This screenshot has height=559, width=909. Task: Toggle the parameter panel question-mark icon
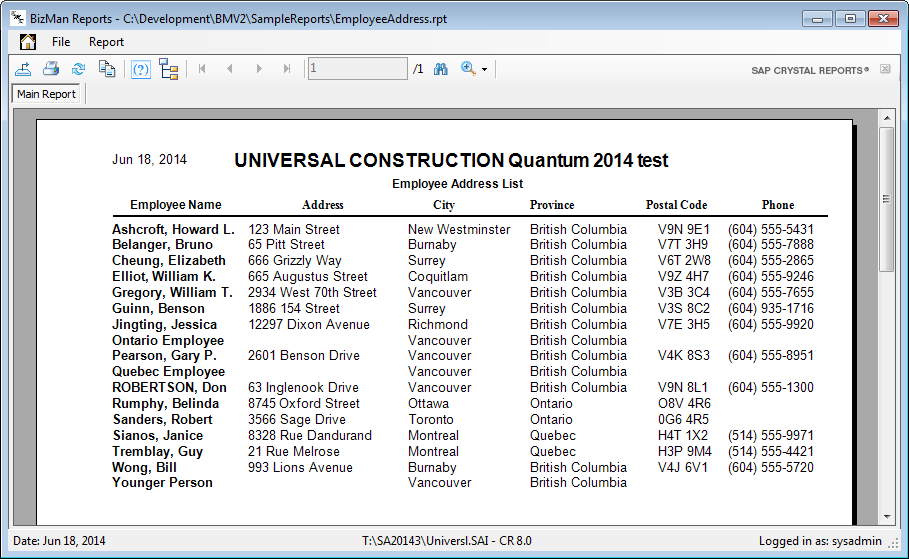141,70
